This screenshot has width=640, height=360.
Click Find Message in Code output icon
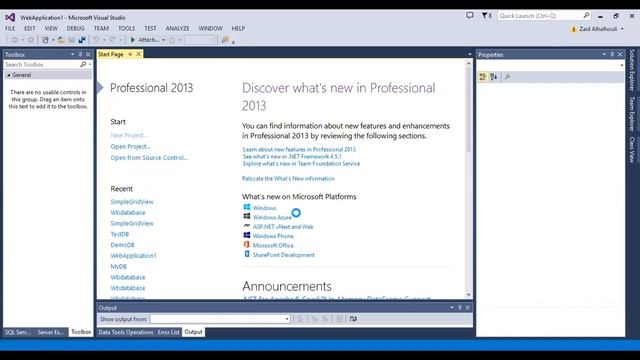coord(300,319)
